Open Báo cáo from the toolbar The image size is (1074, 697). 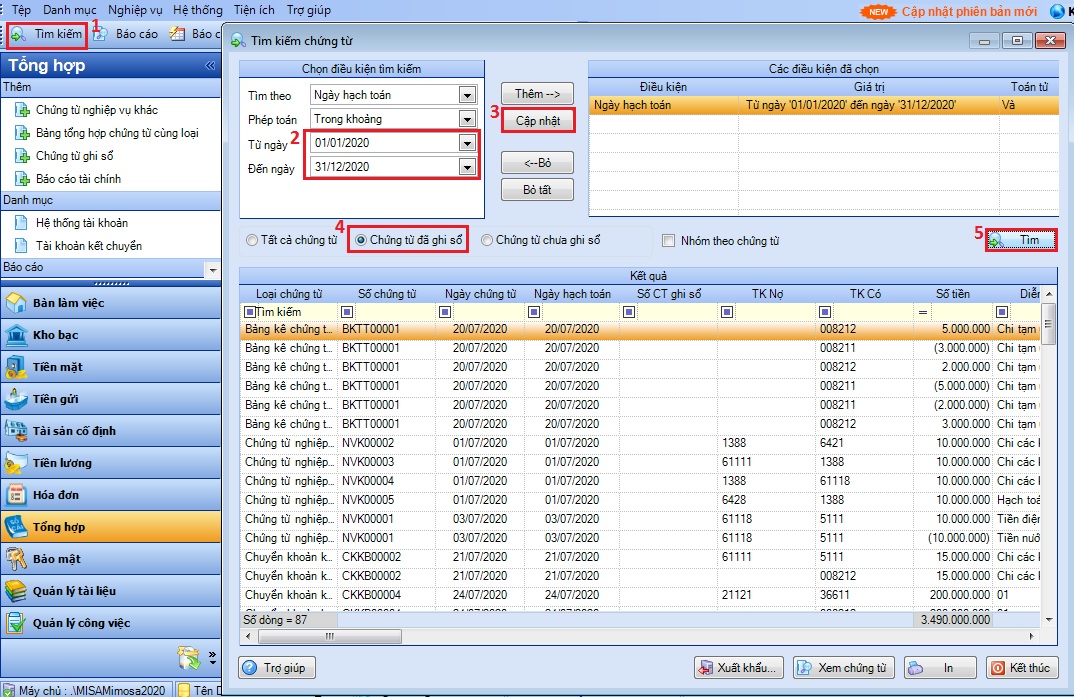point(126,34)
